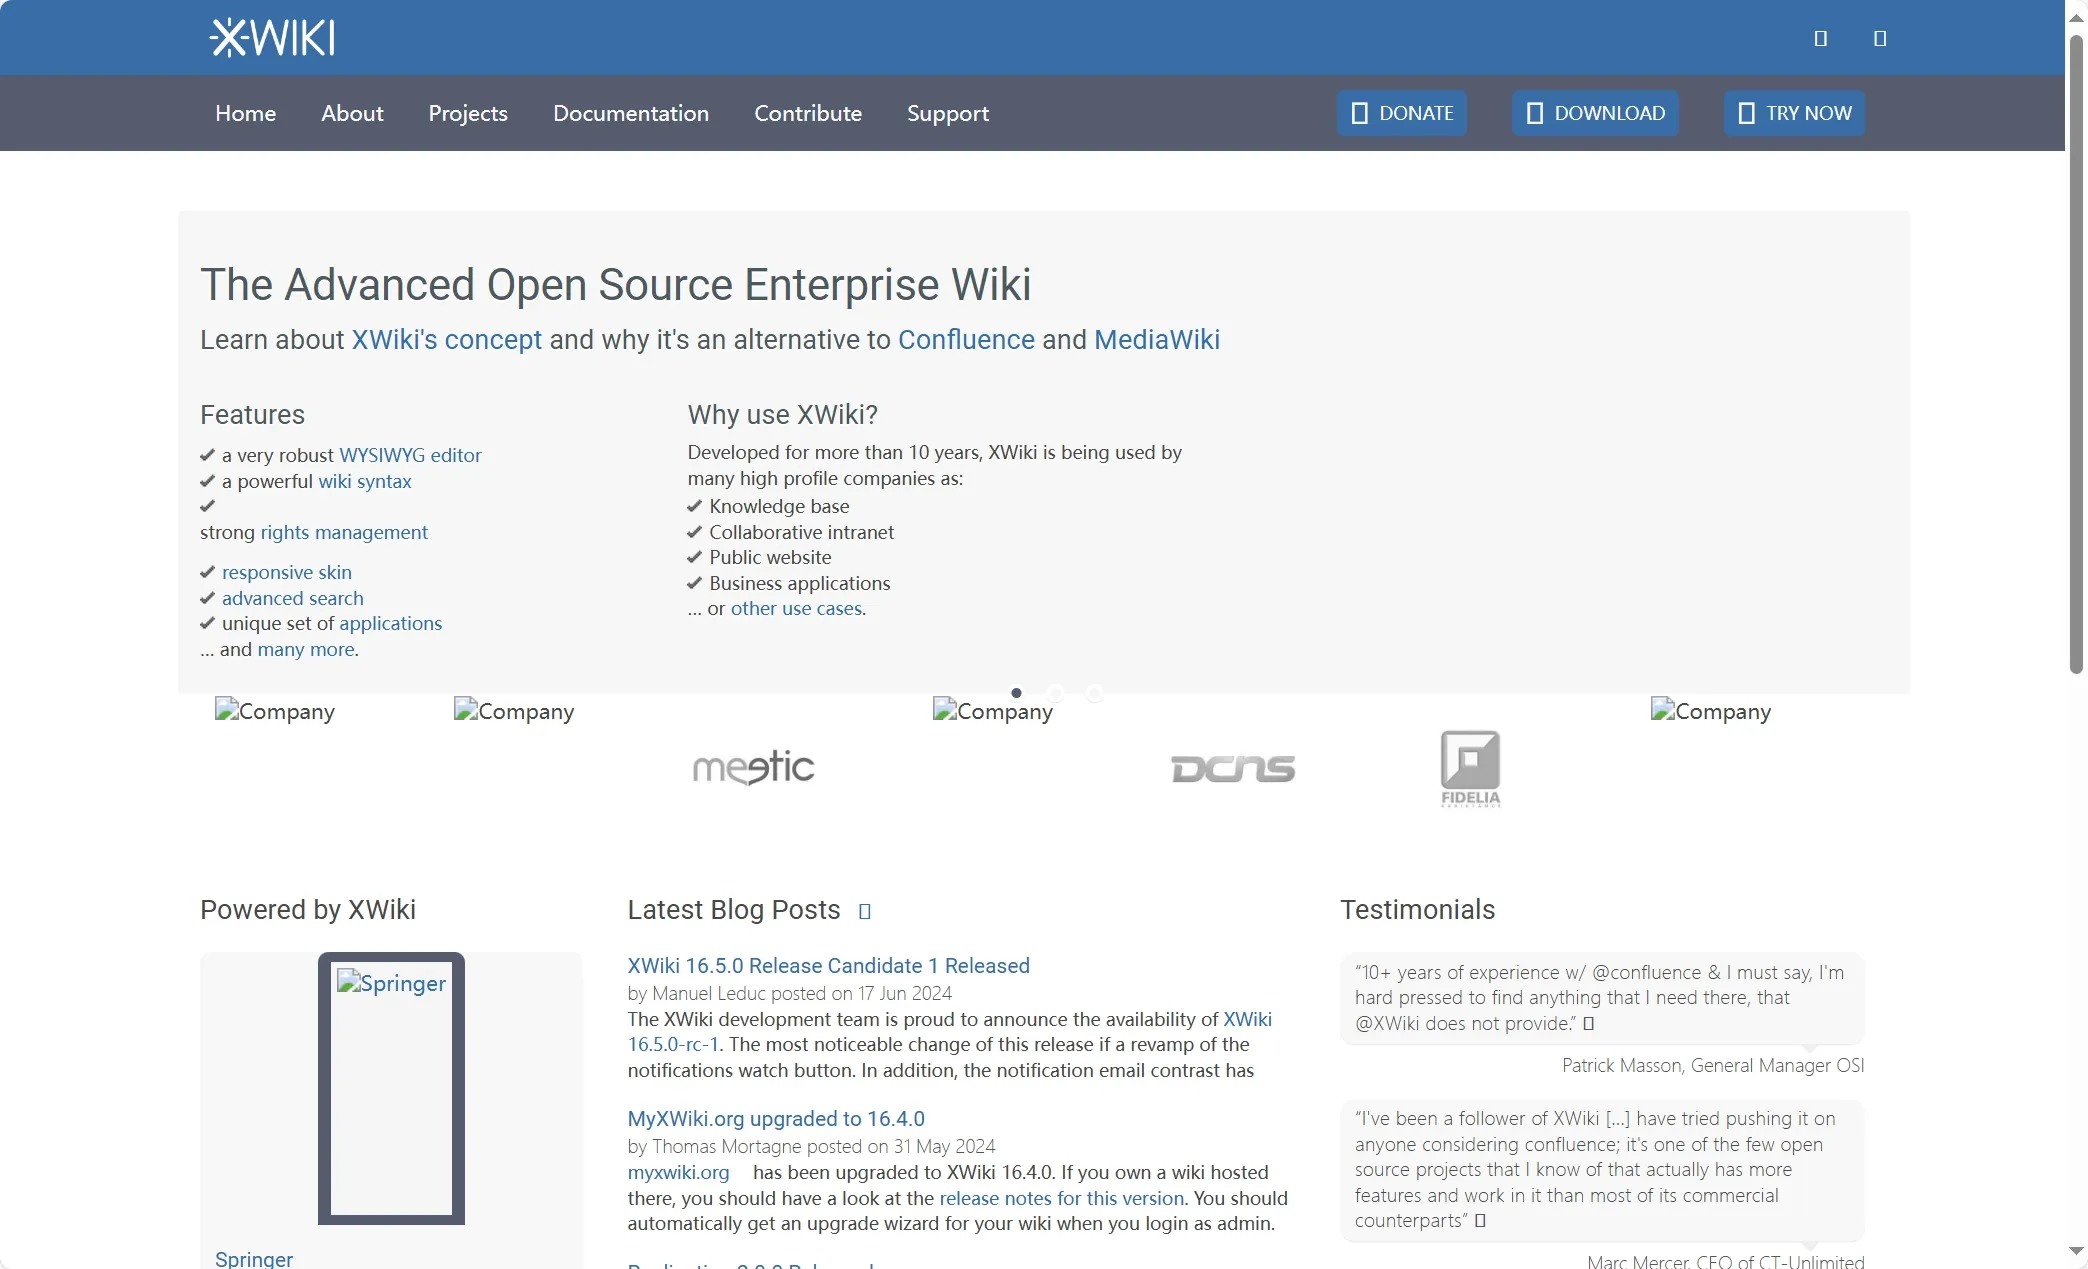Viewport: 2088px width, 1269px height.
Task: Click the icon inside the Donate button
Action: 1359,113
